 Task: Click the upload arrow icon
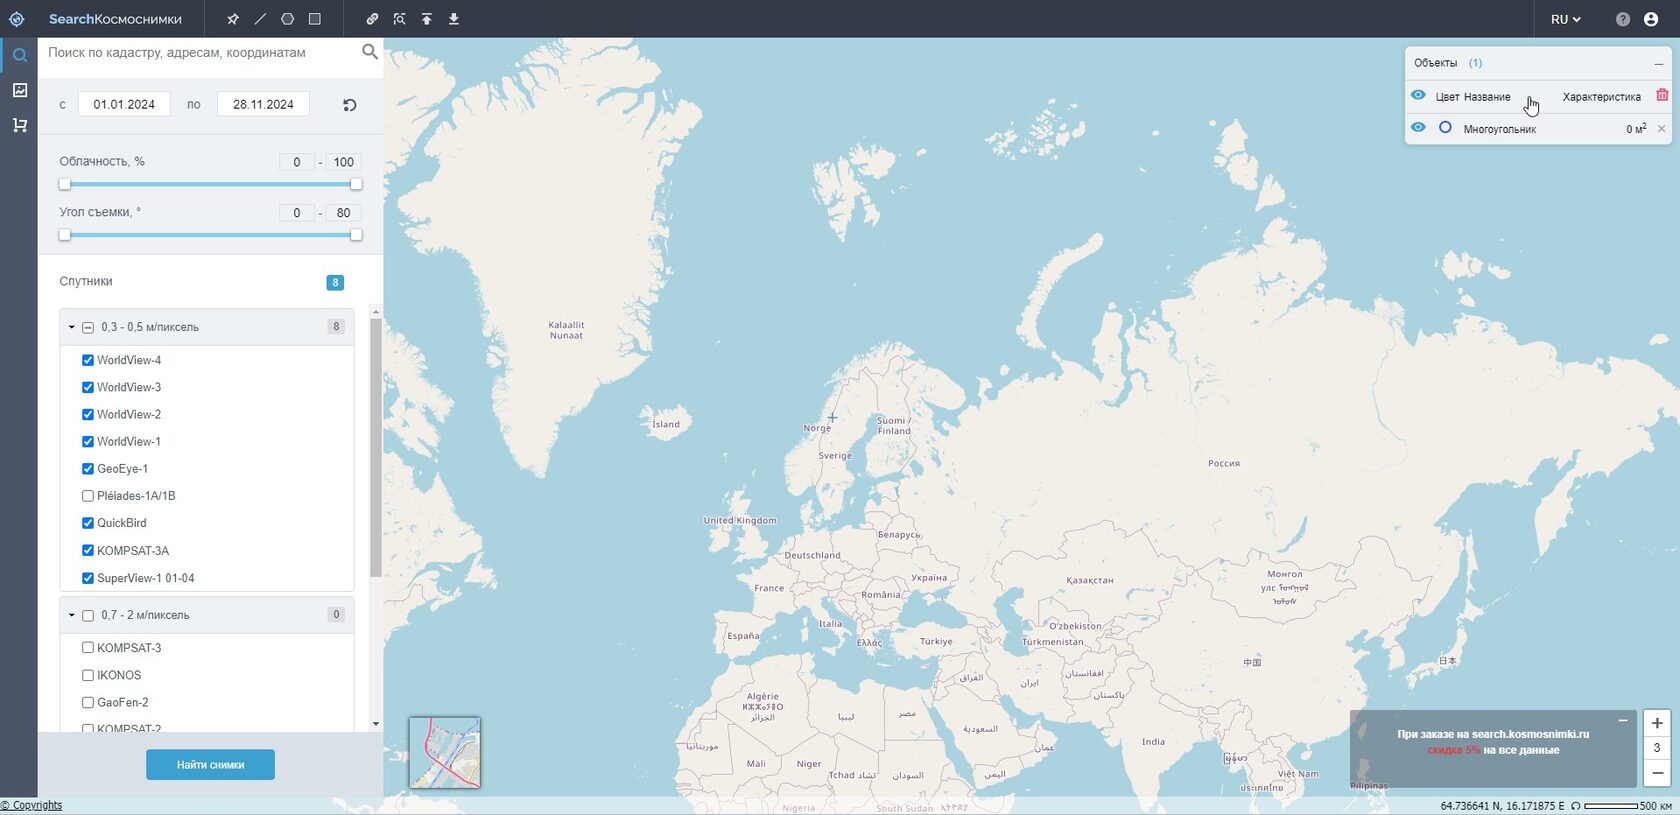[x=426, y=19]
